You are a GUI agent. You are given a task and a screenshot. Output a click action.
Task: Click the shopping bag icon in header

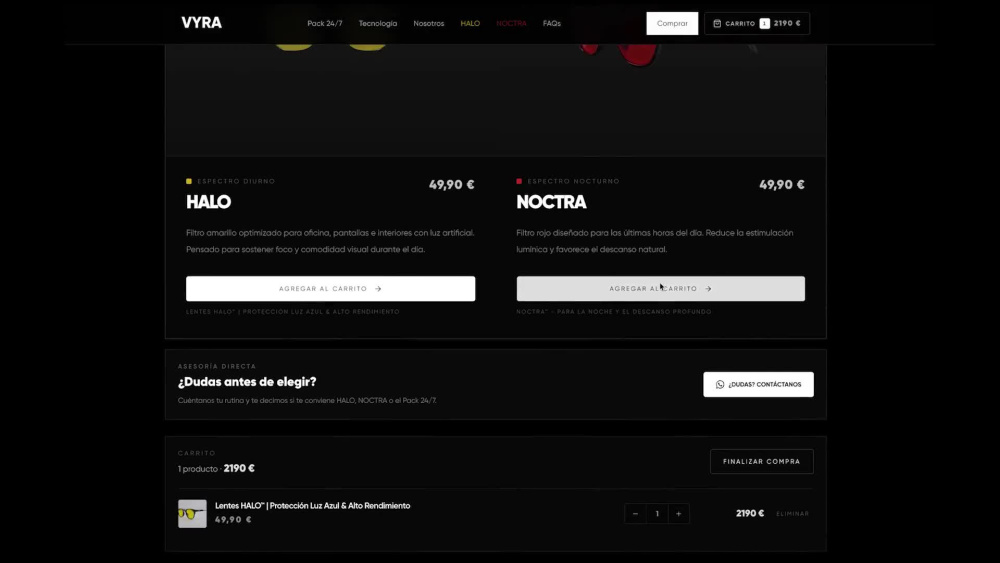coord(717,24)
